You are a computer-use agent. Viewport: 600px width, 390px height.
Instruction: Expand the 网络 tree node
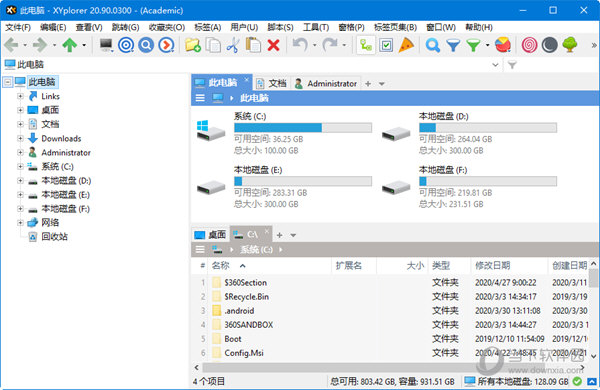coord(20,222)
